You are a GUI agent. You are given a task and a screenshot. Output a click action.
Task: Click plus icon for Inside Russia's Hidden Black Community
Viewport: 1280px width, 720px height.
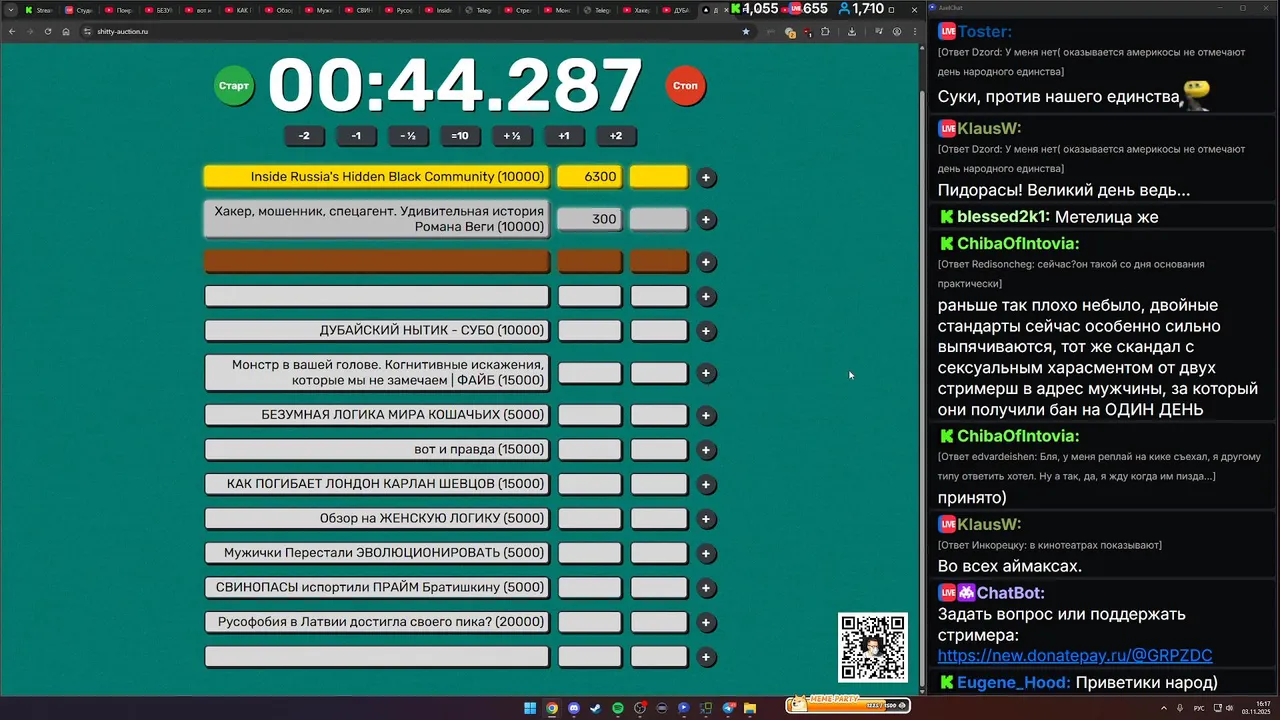pyautogui.click(x=706, y=178)
